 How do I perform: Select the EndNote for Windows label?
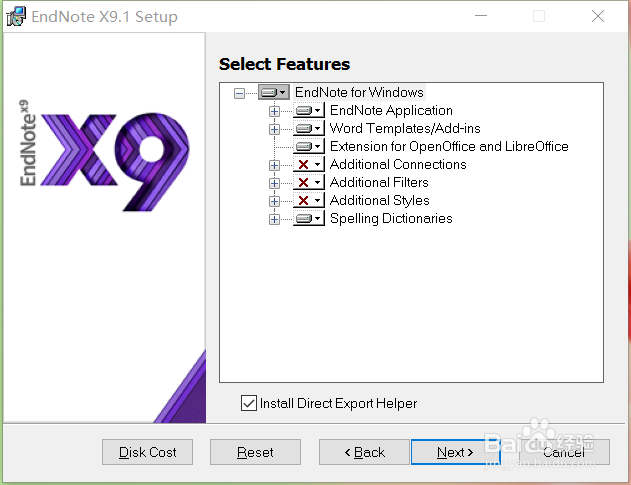coord(359,92)
